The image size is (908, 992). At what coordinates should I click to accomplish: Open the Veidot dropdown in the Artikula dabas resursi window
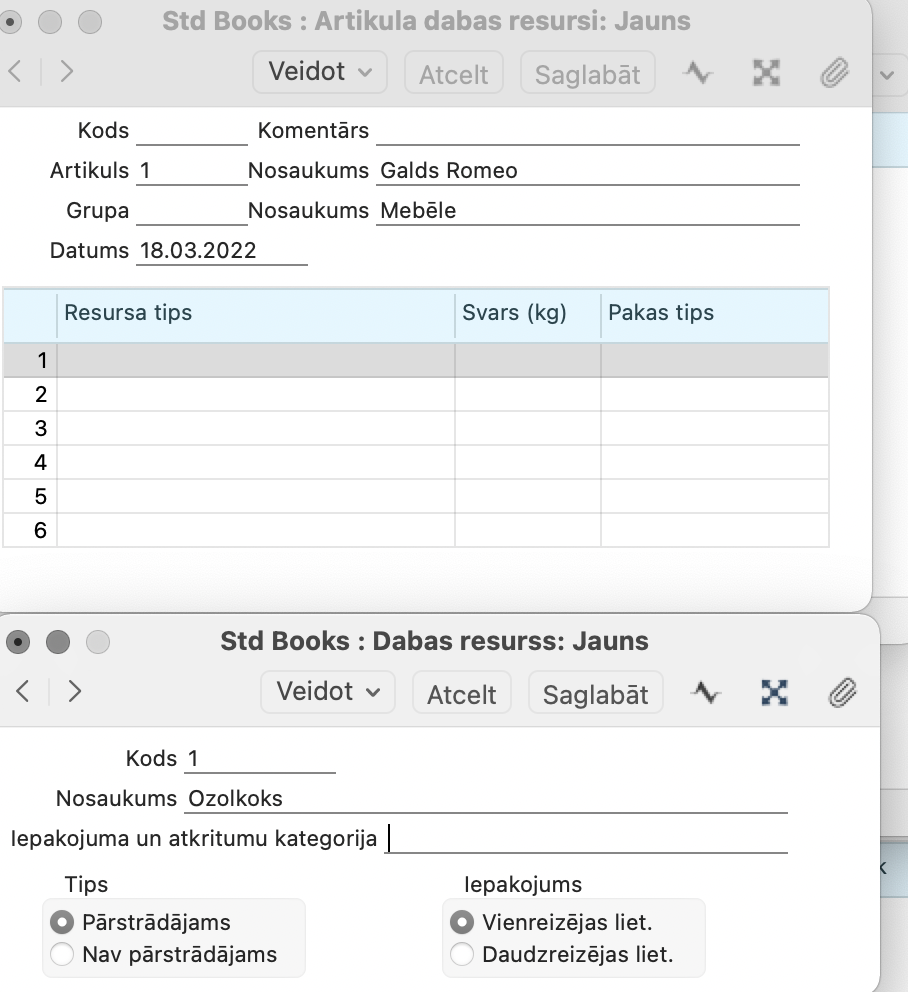click(320, 72)
